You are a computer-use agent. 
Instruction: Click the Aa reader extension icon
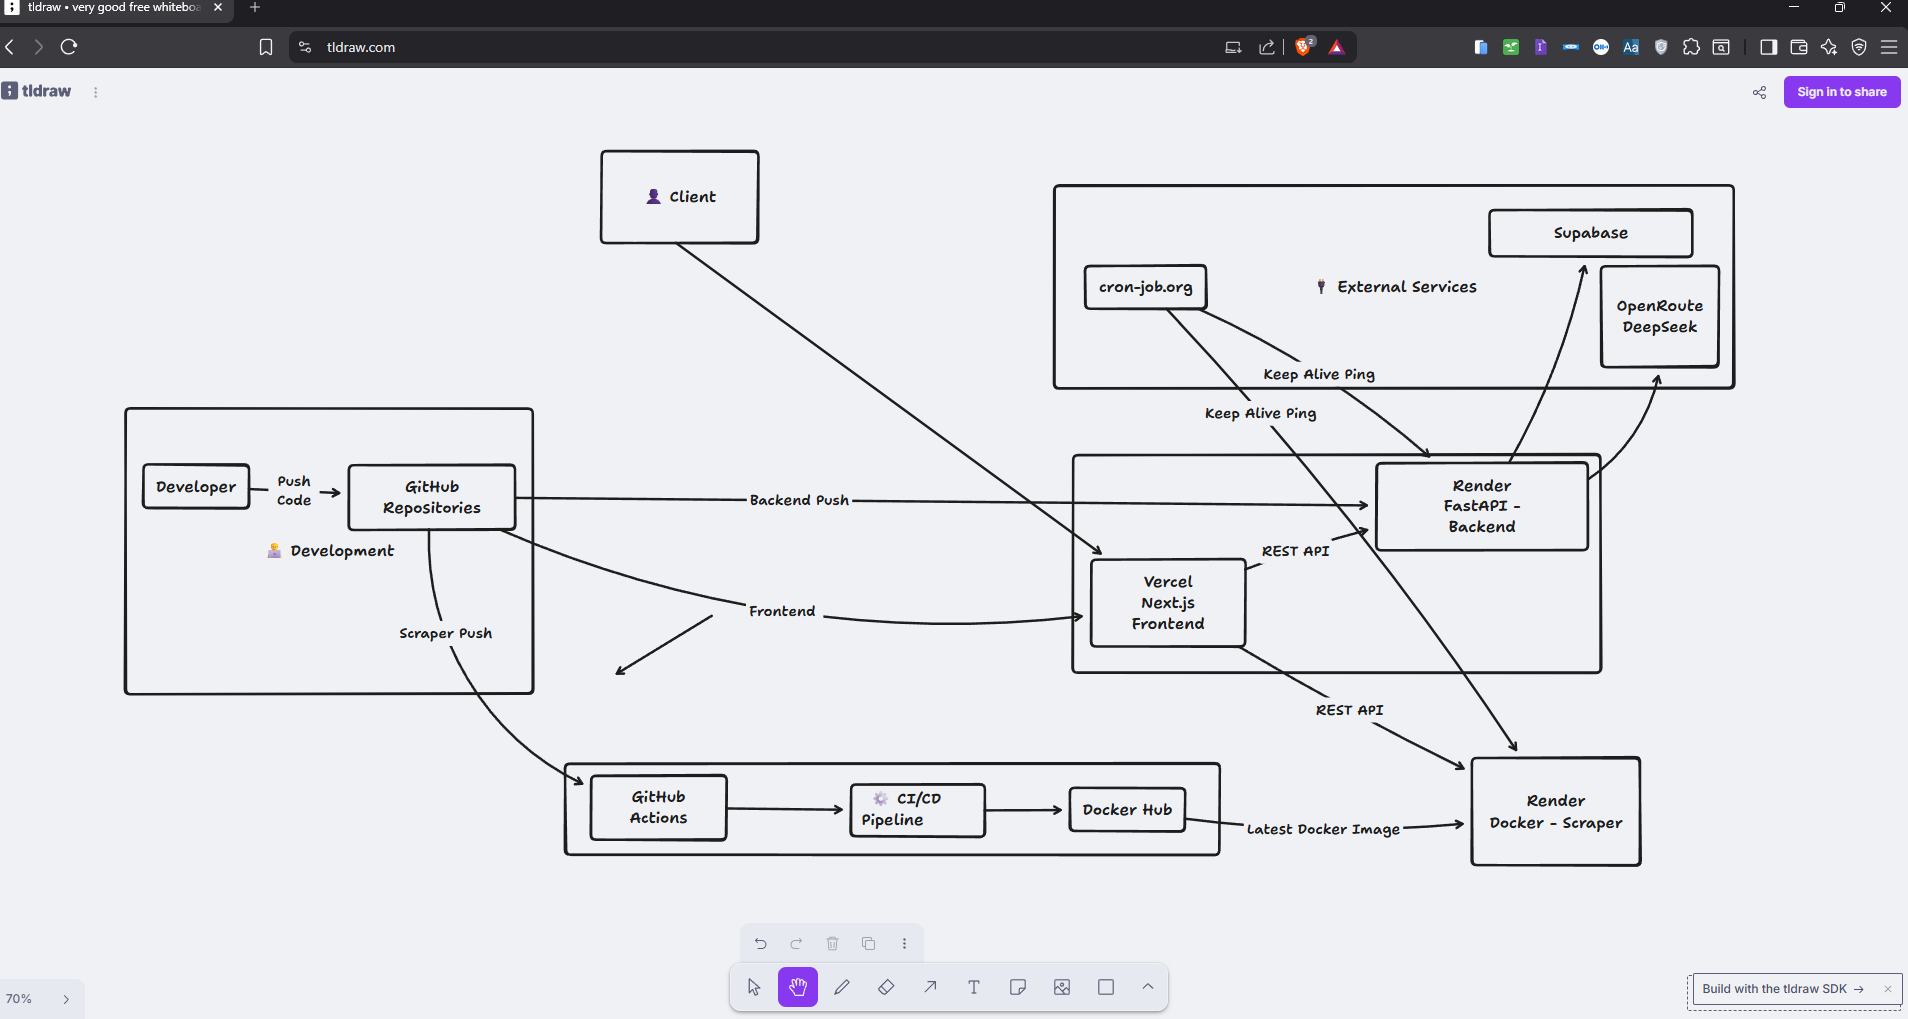[x=1631, y=47]
